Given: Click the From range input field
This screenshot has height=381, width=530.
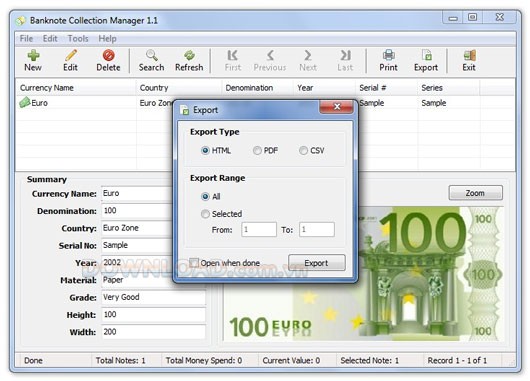Looking at the screenshot, I should coord(259,230).
